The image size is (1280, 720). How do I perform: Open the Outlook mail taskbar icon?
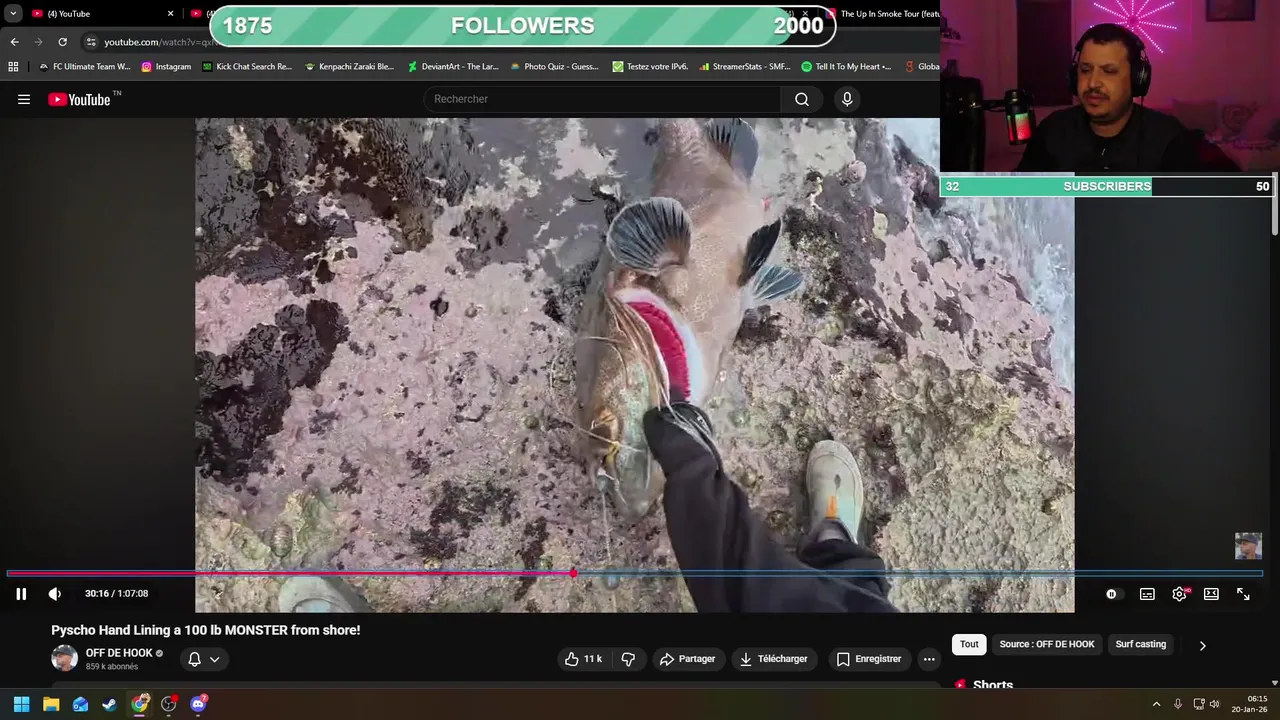click(x=80, y=704)
